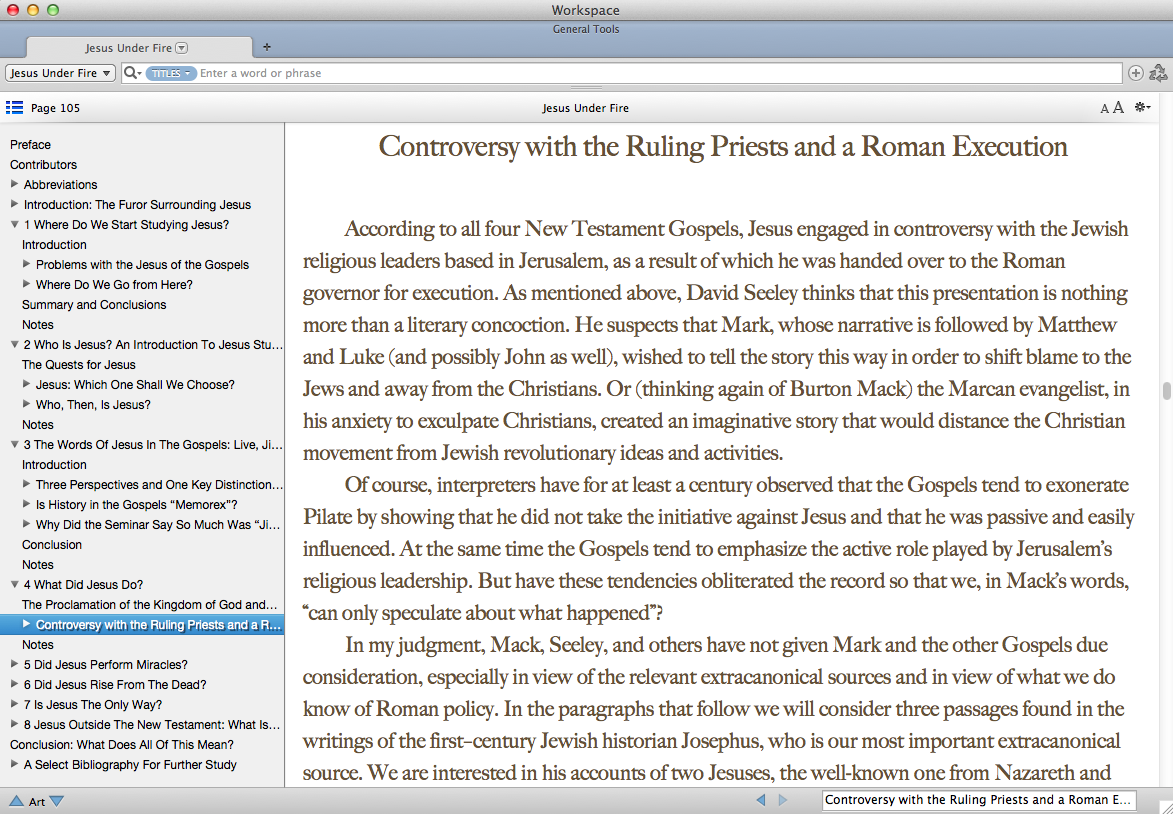Expand Jesus: Which One Shall We Choose?
This screenshot has width=1173, height=814.
[x=27, y=385]
